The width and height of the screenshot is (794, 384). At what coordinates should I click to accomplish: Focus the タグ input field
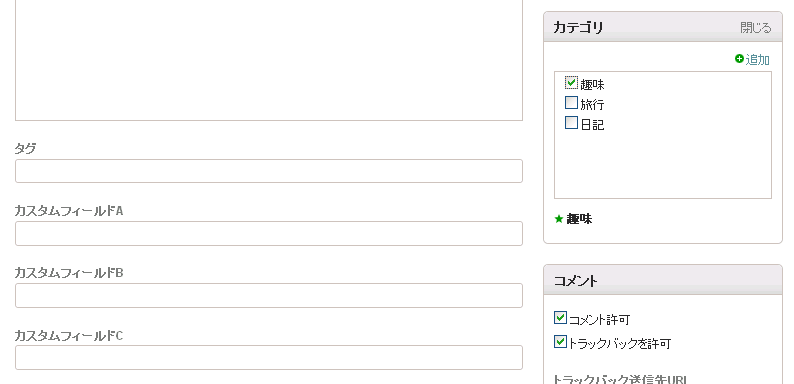[x=269, y=171]
